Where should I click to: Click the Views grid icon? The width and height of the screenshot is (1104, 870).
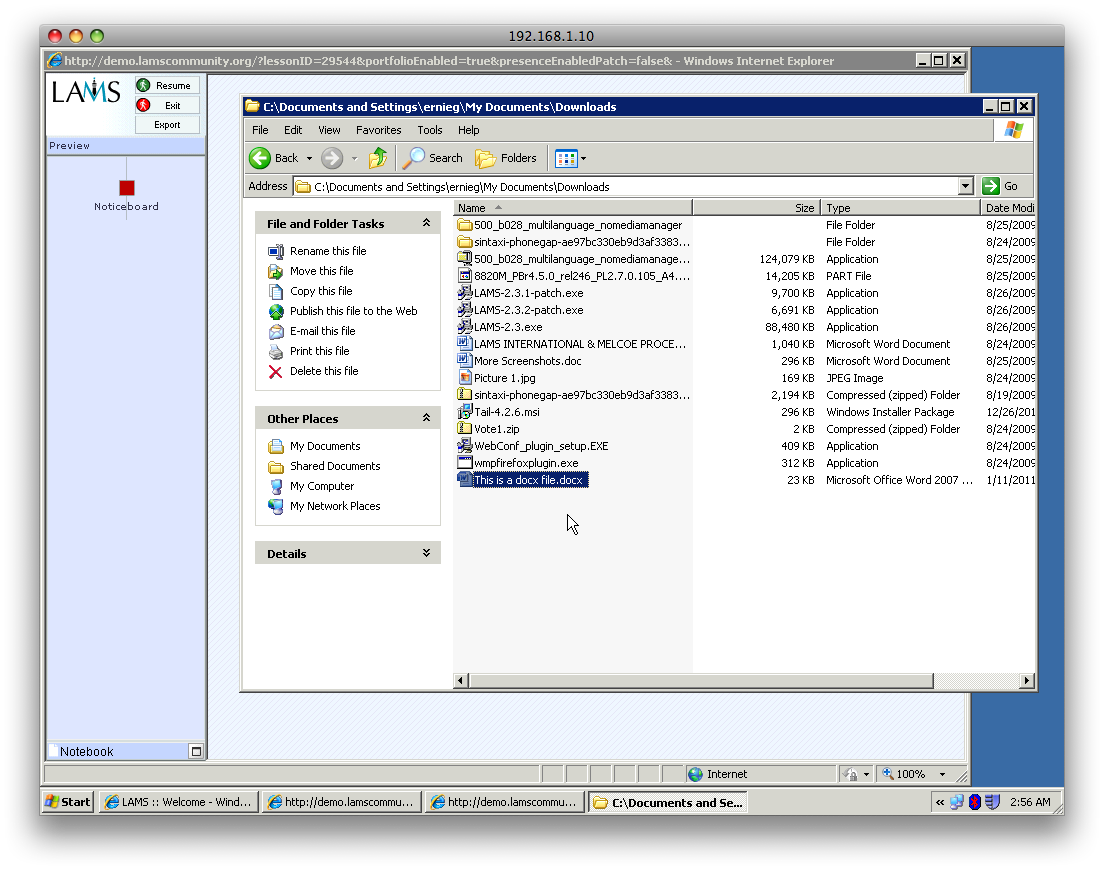566,158
